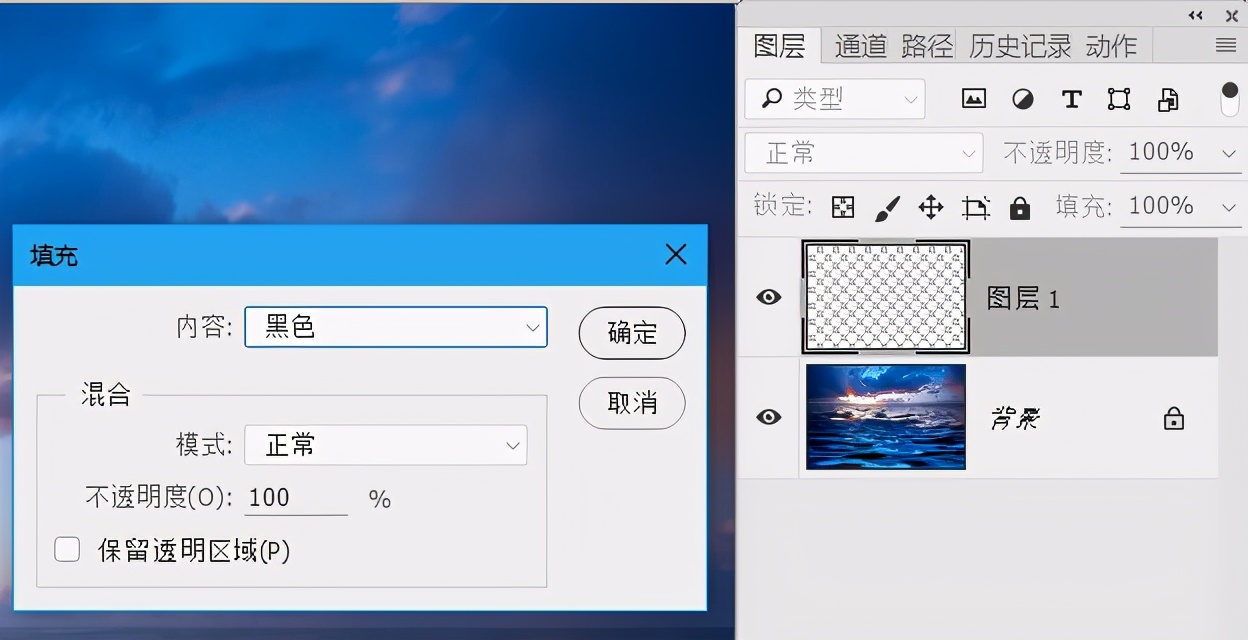
Task: Select the 背景 layer thumbnail
Action: pos(886,417)
